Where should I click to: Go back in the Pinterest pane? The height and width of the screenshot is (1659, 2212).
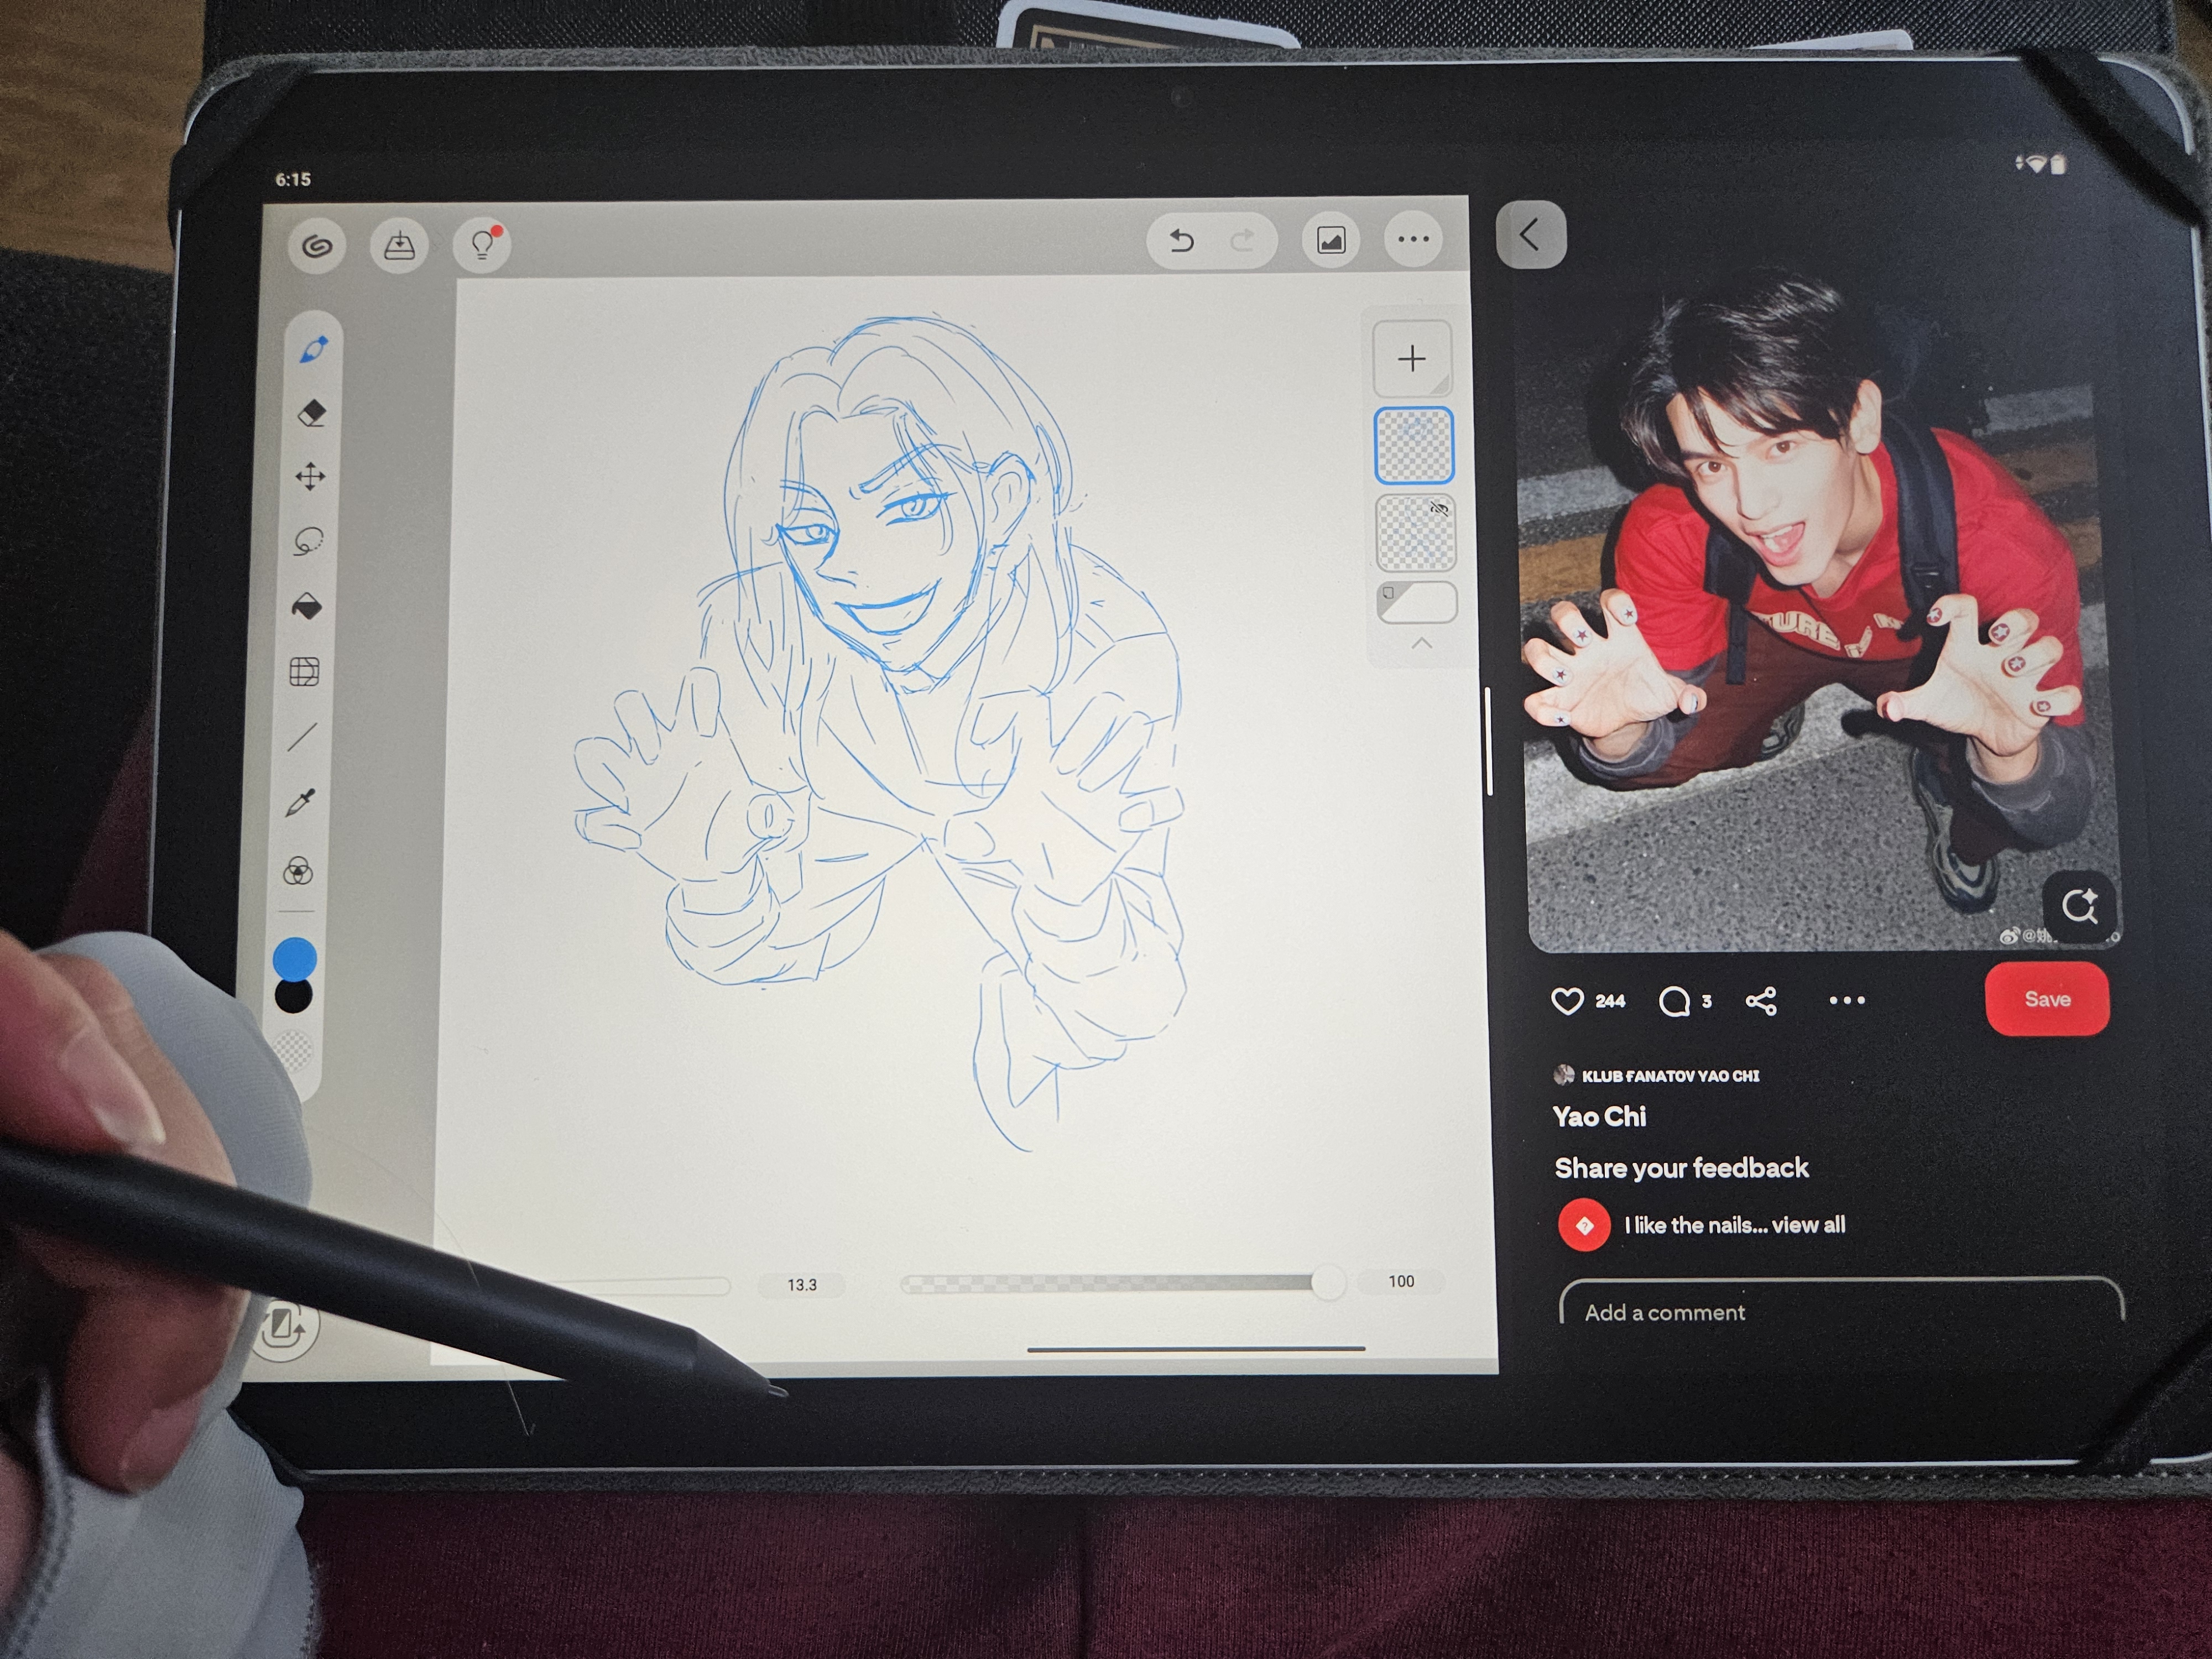point(1531,236)
